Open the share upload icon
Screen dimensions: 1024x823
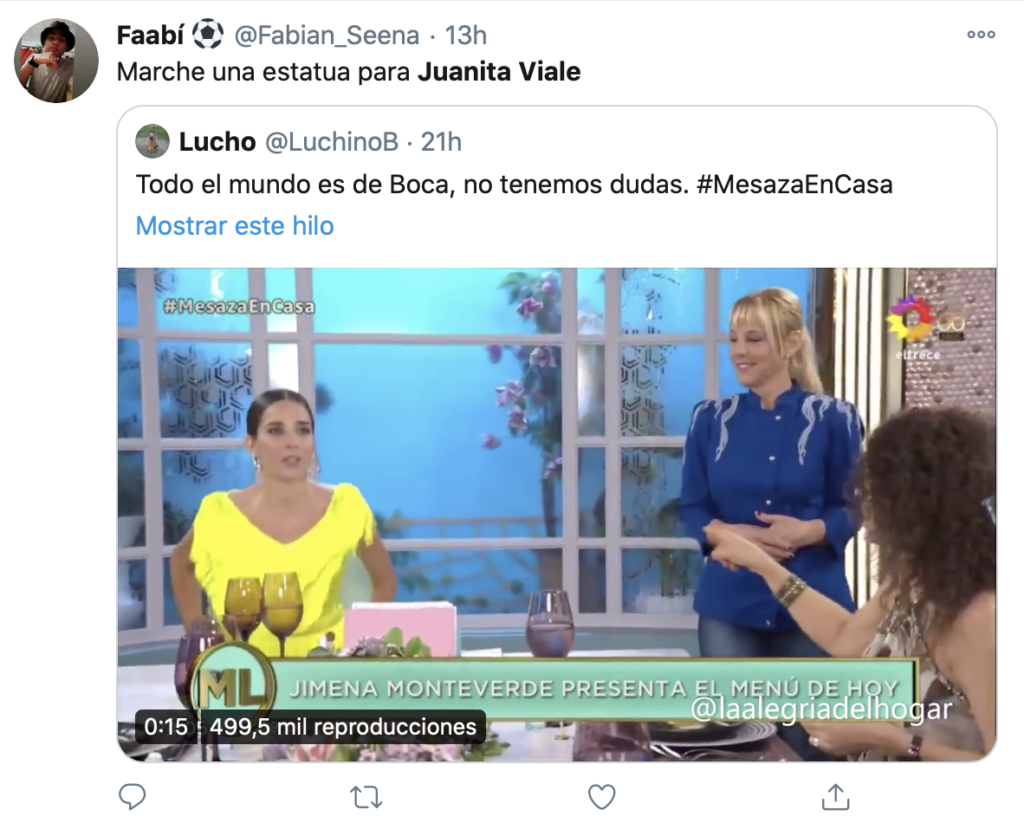(835, 796)
